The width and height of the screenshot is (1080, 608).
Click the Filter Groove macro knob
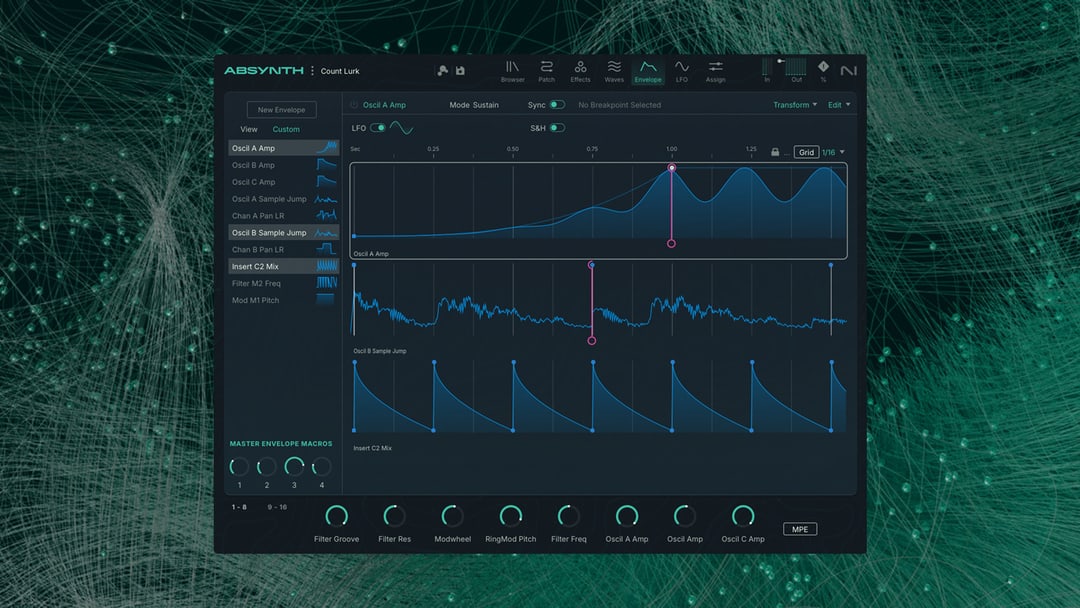(x=337, y=516)
